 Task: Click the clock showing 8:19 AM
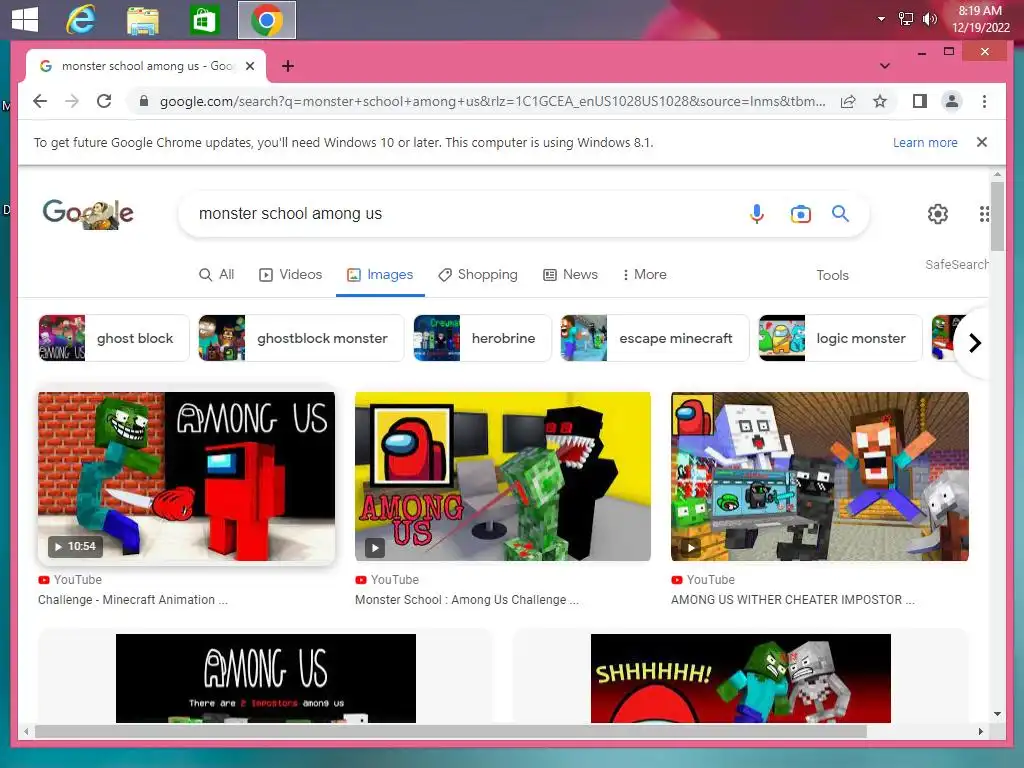pos(980,19)
